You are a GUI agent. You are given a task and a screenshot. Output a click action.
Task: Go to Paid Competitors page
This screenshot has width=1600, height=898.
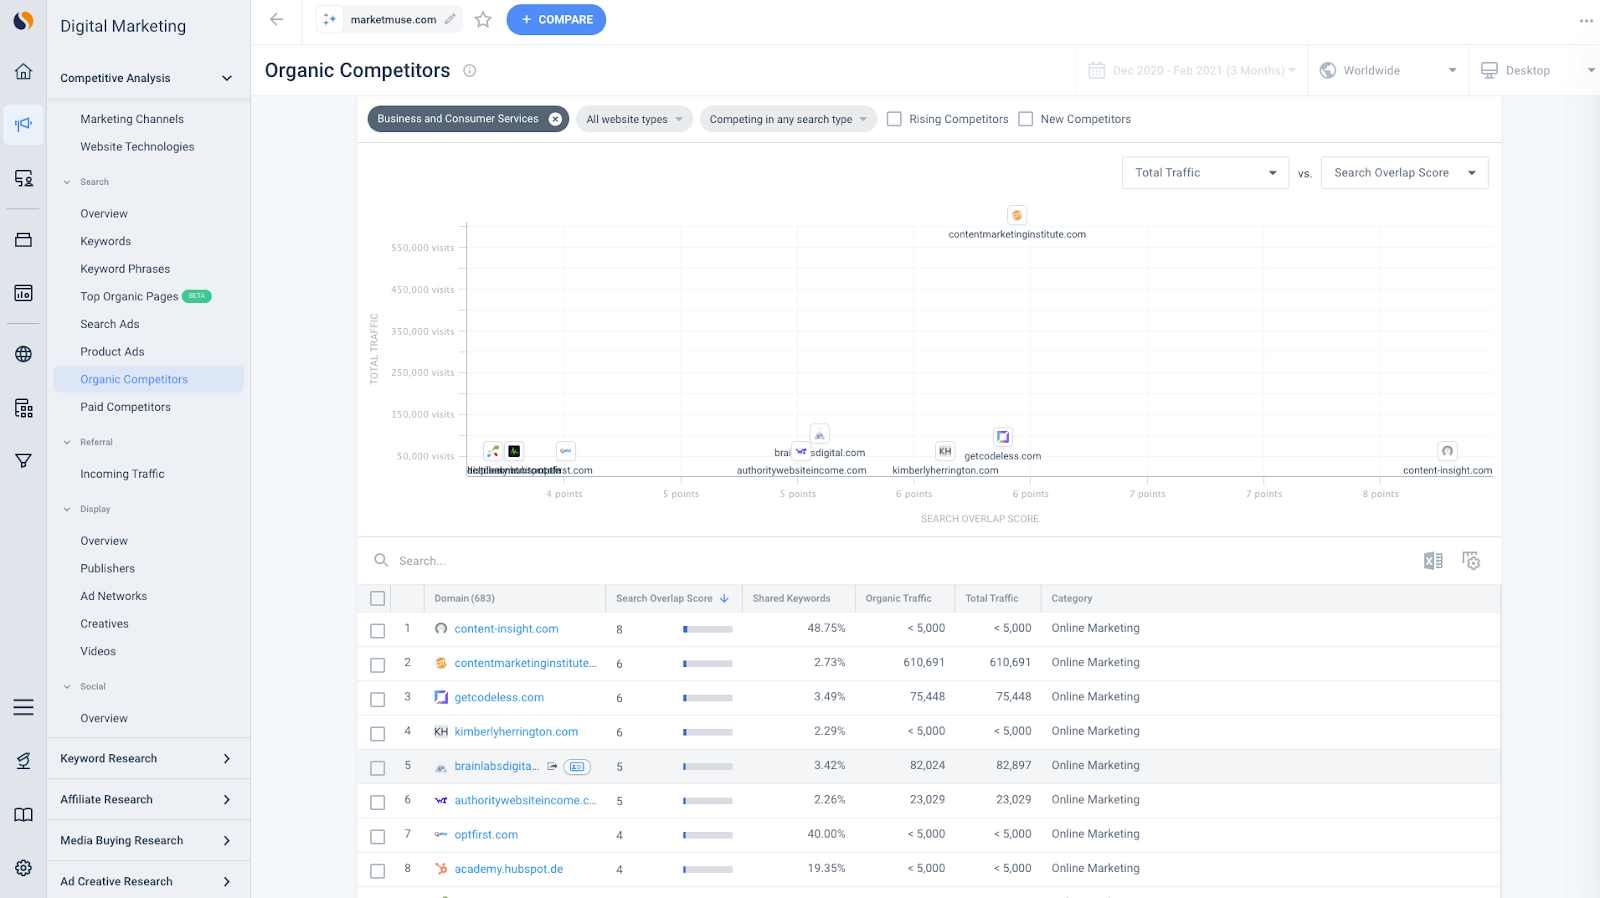(125, 407)
